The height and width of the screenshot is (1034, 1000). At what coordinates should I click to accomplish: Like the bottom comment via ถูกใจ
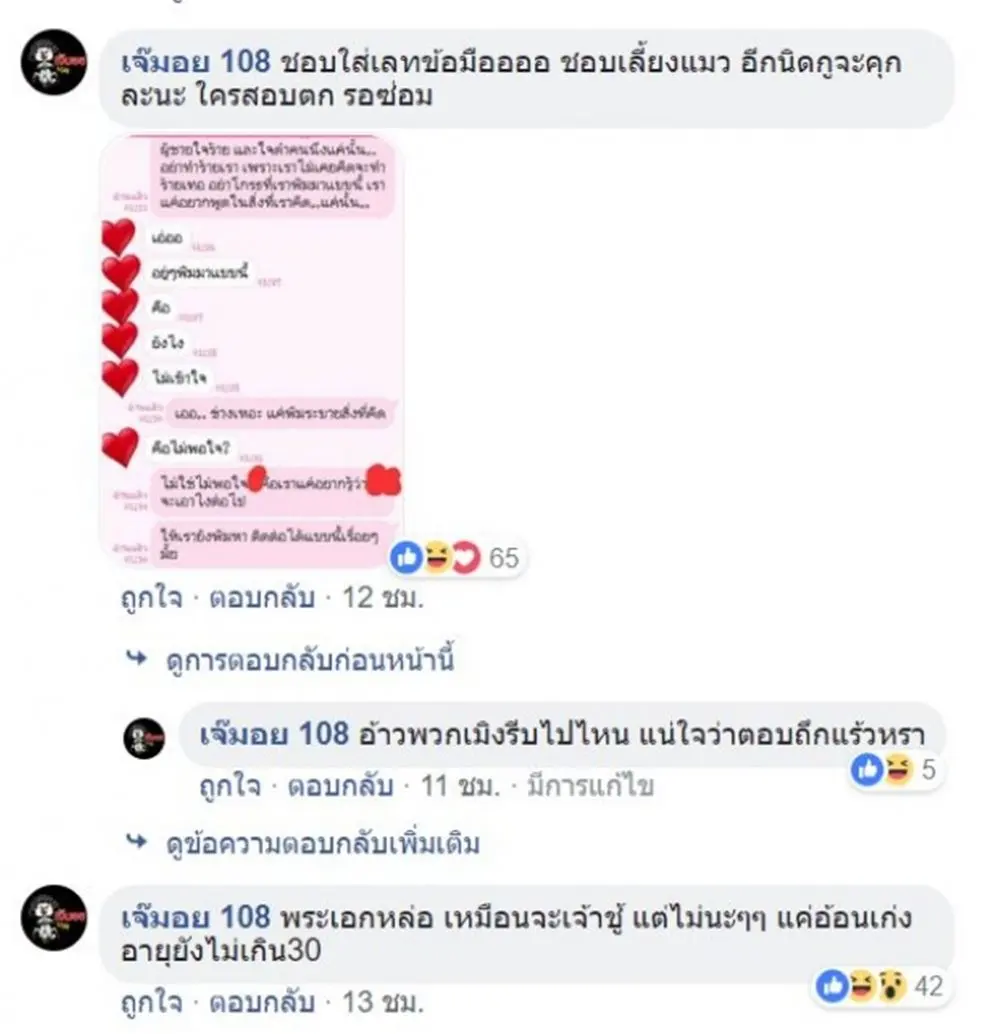(x=152, y=1002)
